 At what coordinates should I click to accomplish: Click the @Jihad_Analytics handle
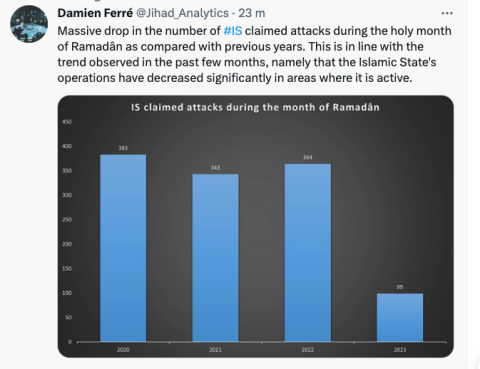[182, 13]
